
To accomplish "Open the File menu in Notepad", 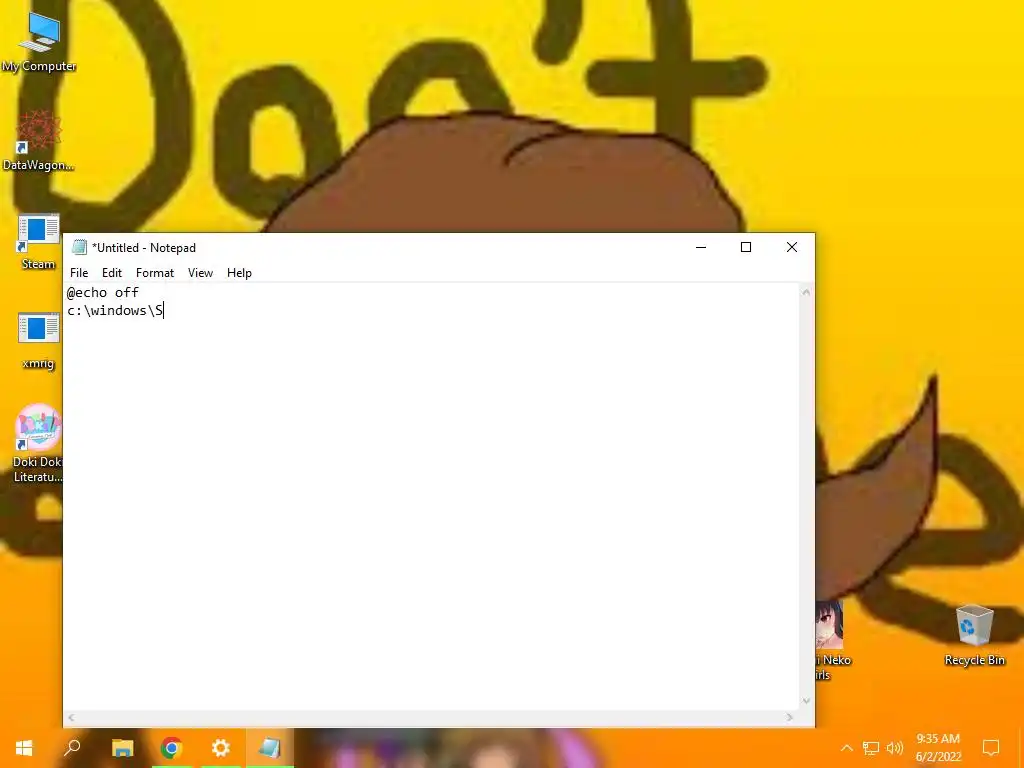I will tap(79, 273).
